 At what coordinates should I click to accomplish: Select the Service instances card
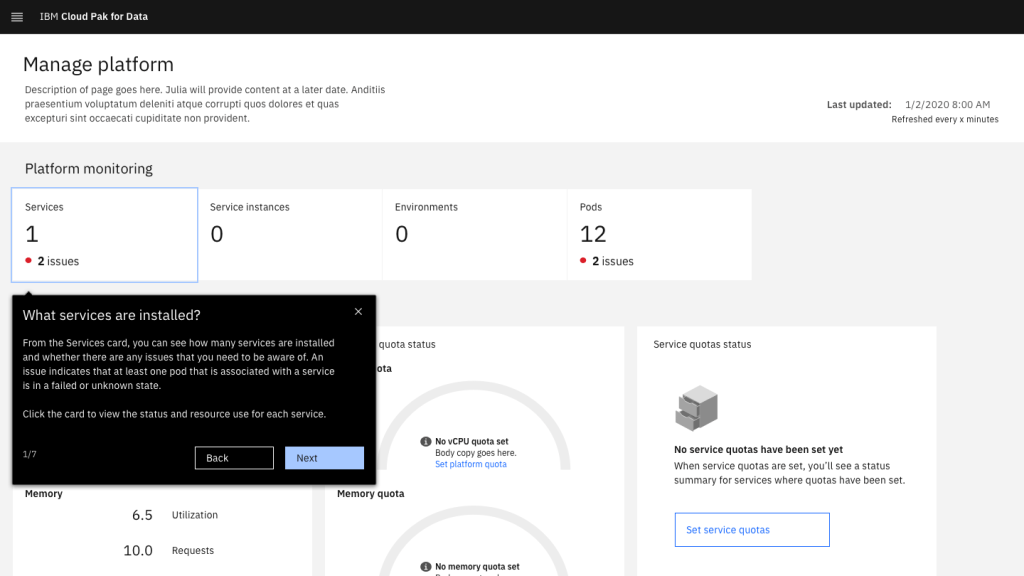pos(289,234)
